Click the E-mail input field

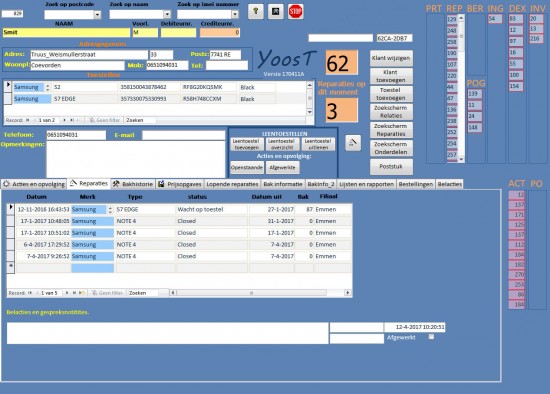183,135
